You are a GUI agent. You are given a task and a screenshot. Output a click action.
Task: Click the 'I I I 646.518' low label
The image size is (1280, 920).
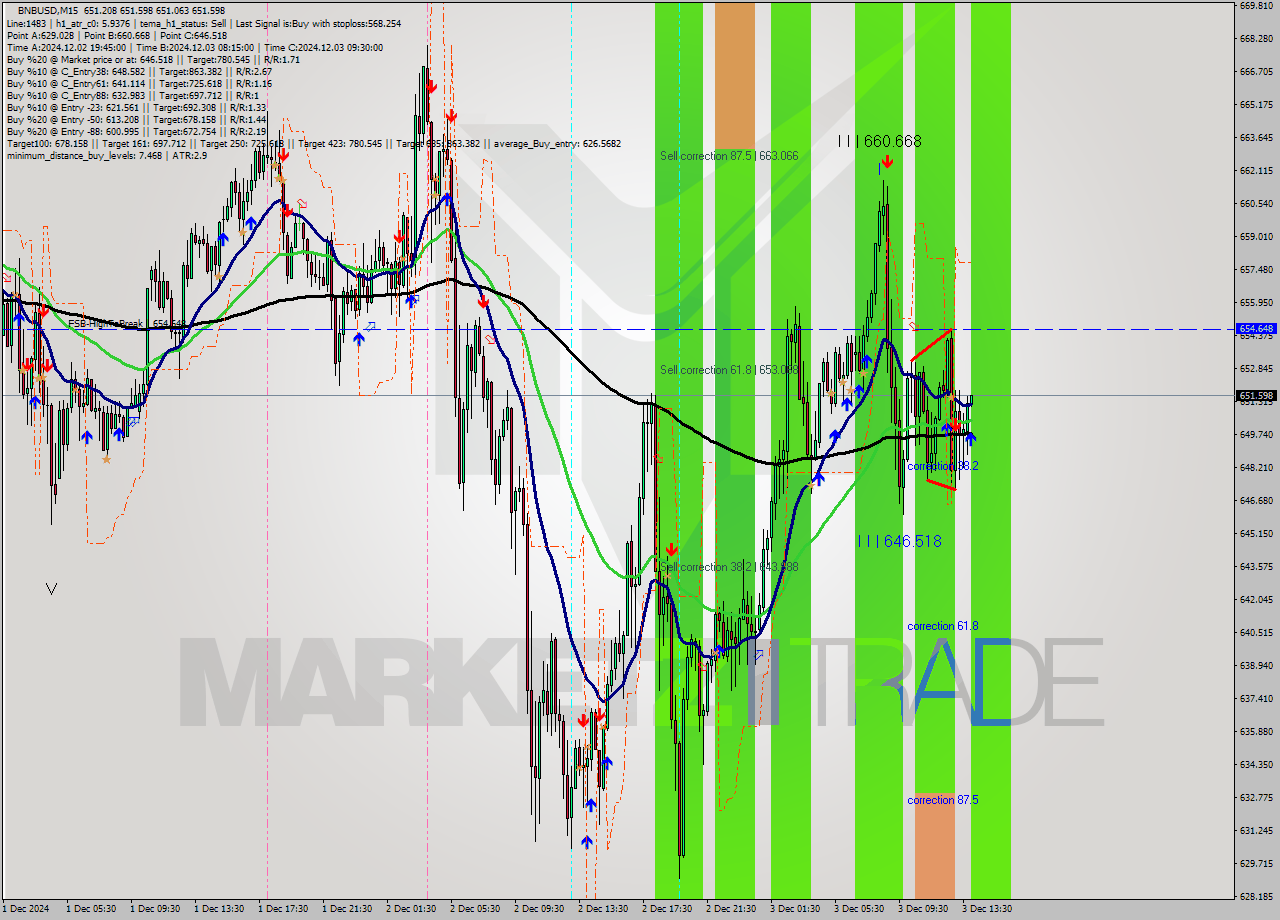899,540
